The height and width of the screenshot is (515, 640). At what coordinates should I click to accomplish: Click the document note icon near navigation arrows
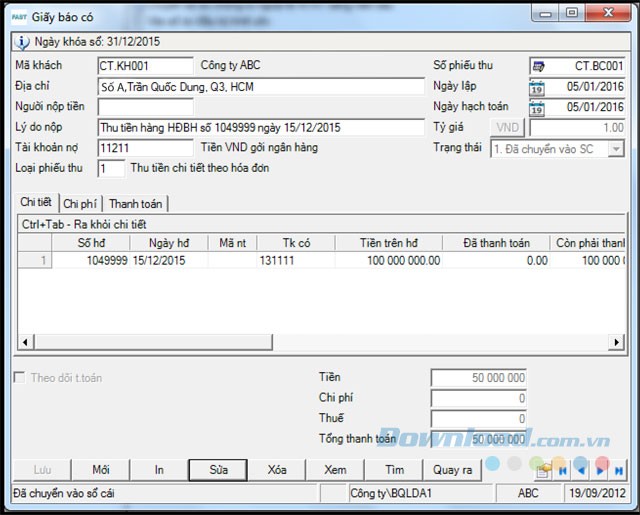(x=544, y=469)
